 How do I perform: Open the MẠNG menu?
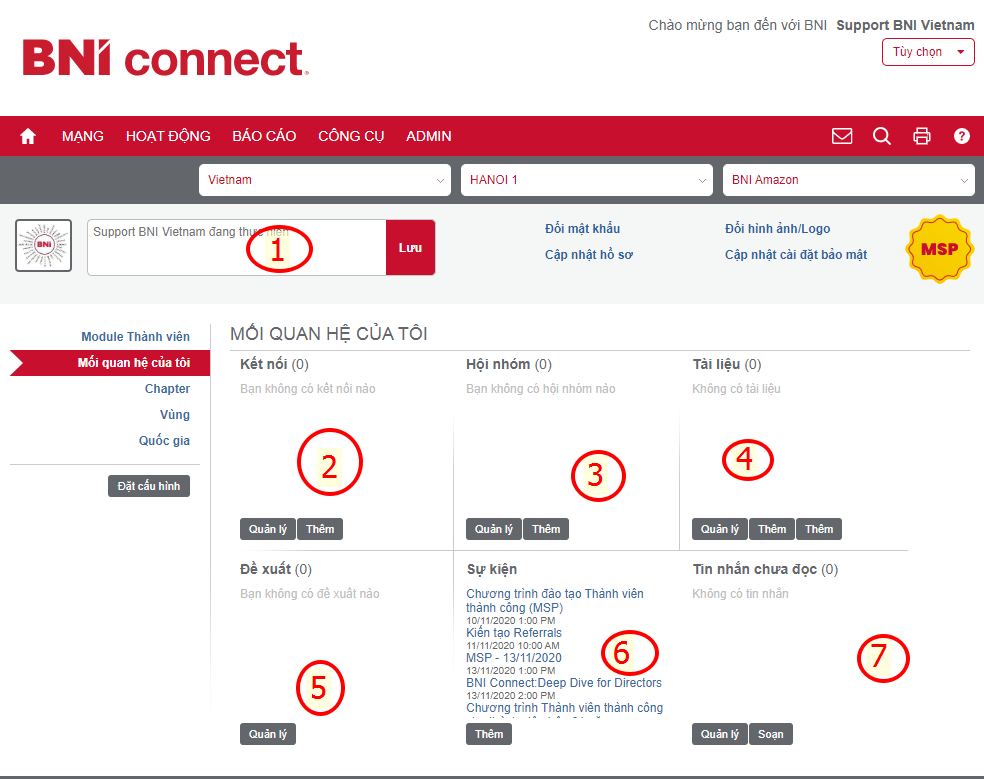point(83,136)
